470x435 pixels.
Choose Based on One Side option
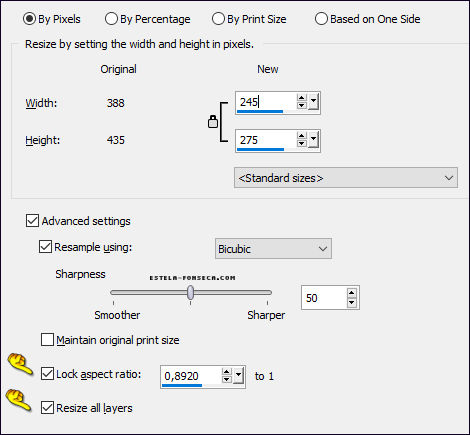tap(367, 19)
